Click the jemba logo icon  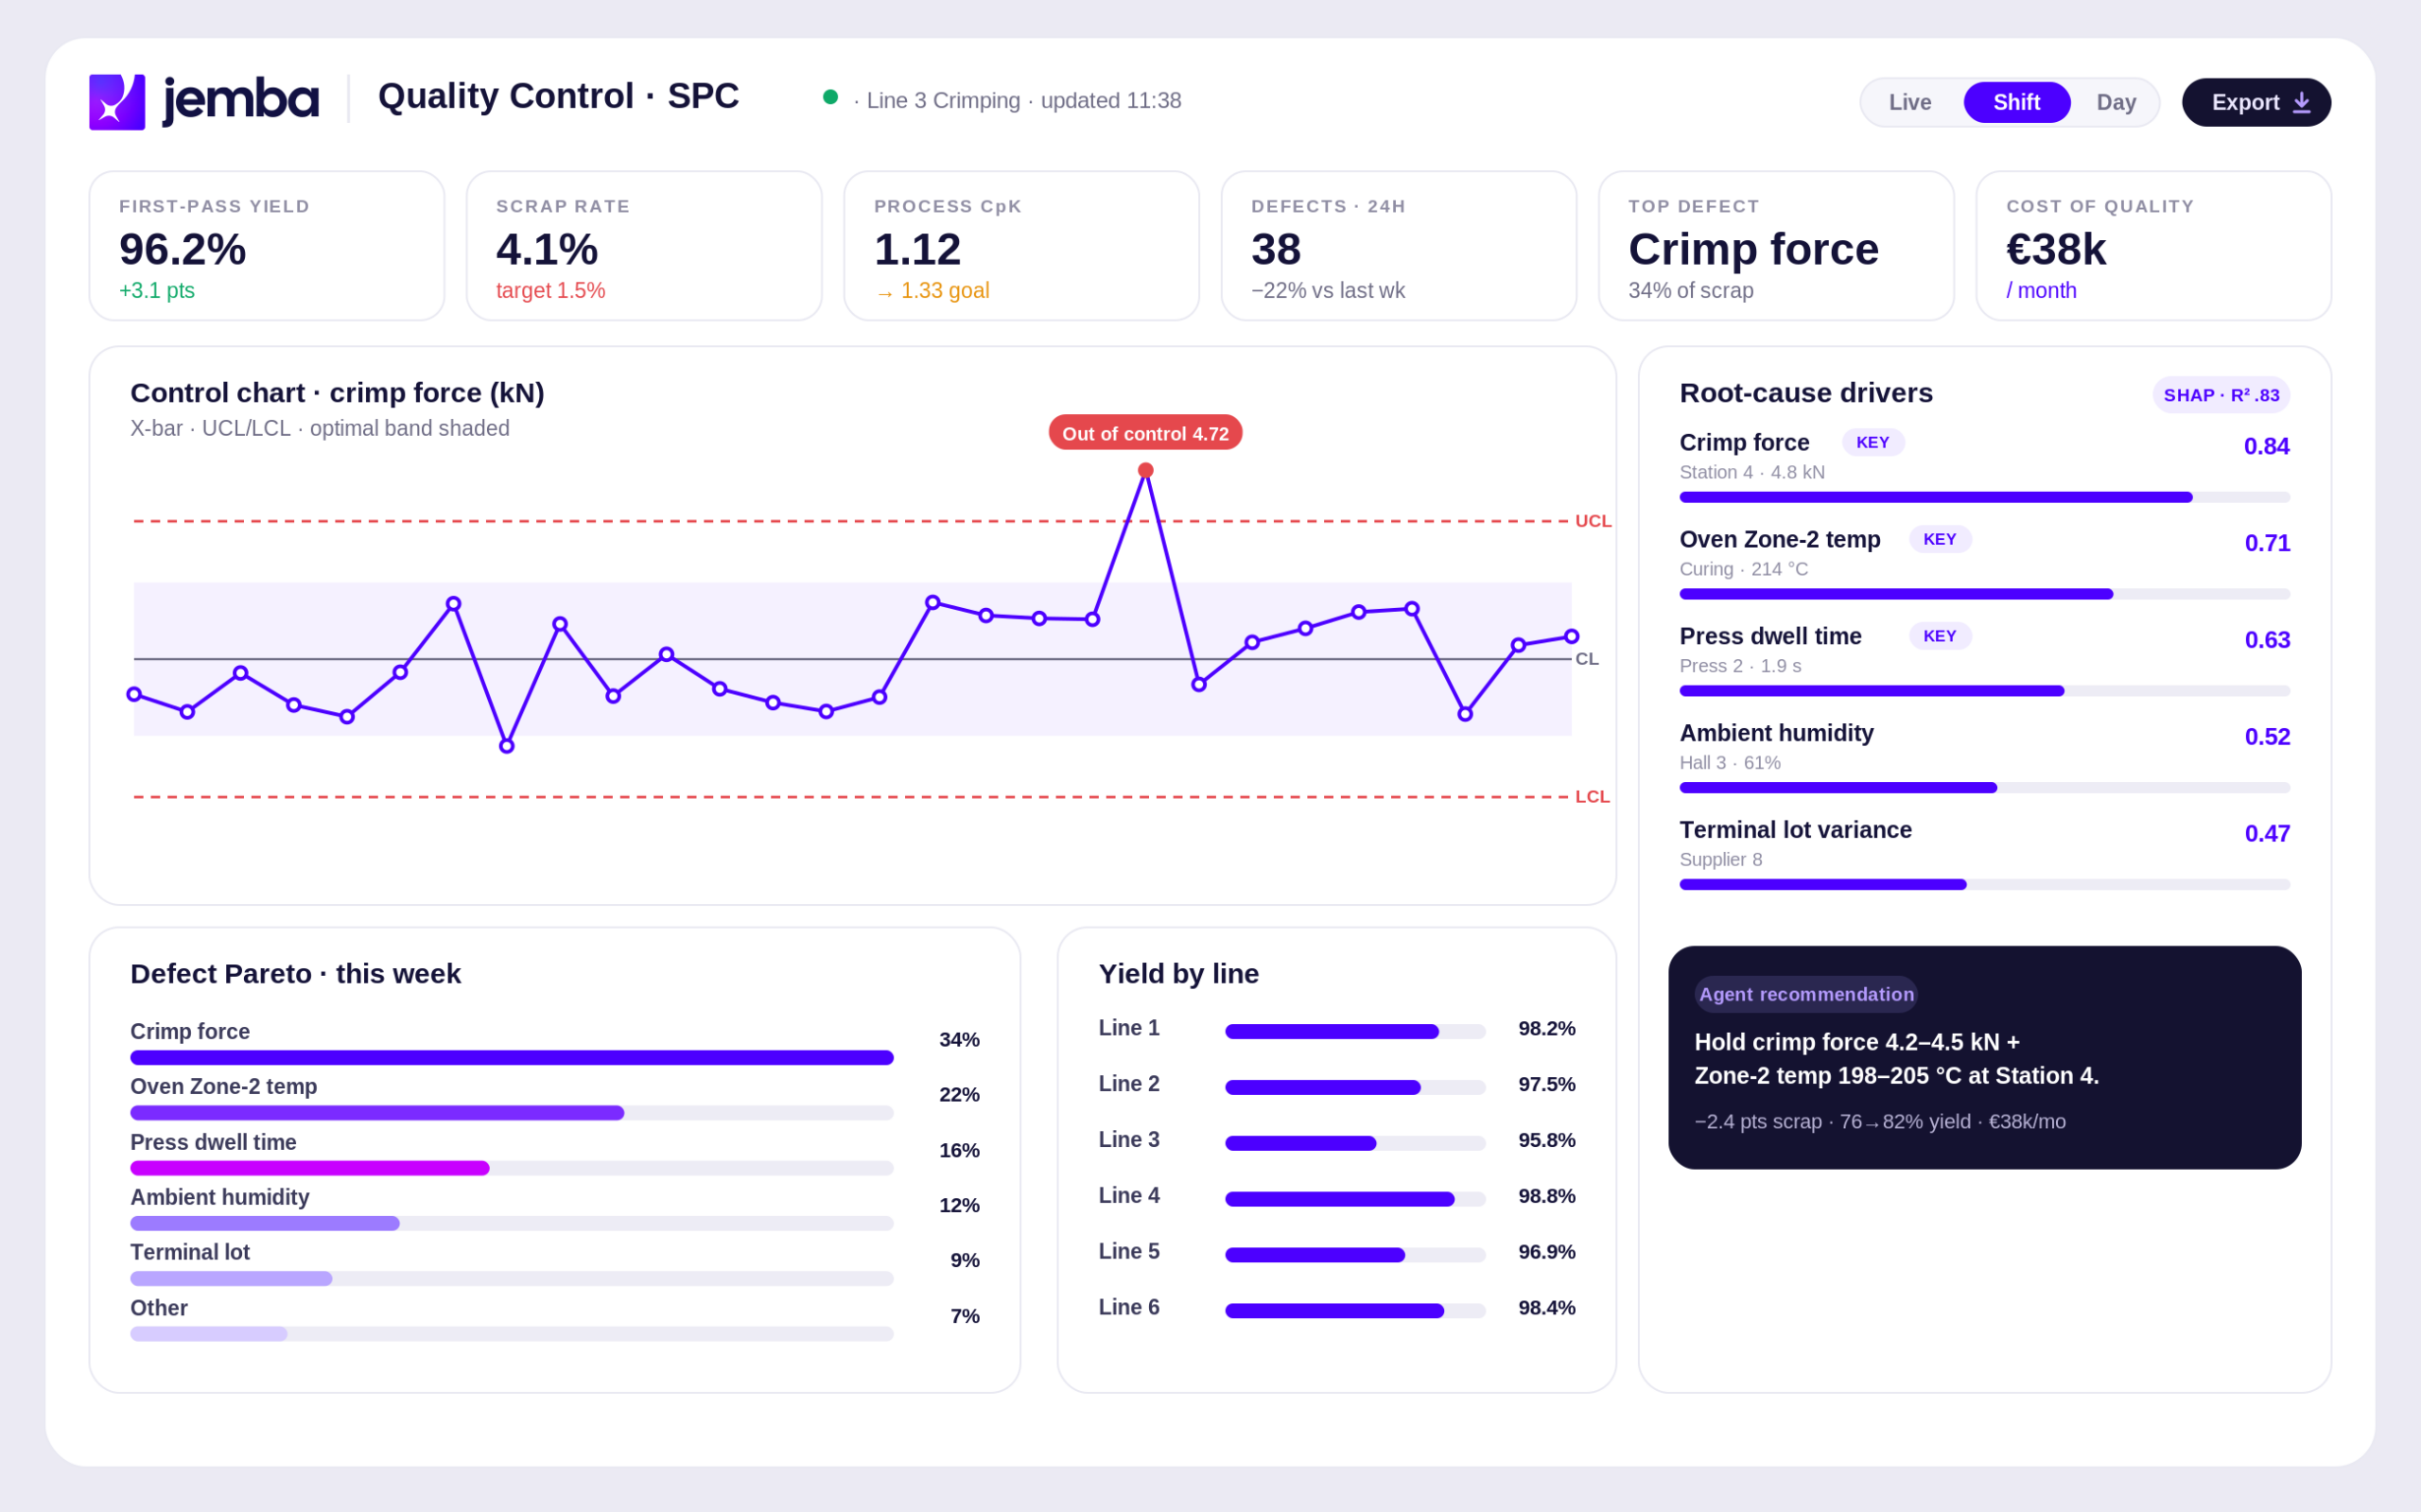117,102
